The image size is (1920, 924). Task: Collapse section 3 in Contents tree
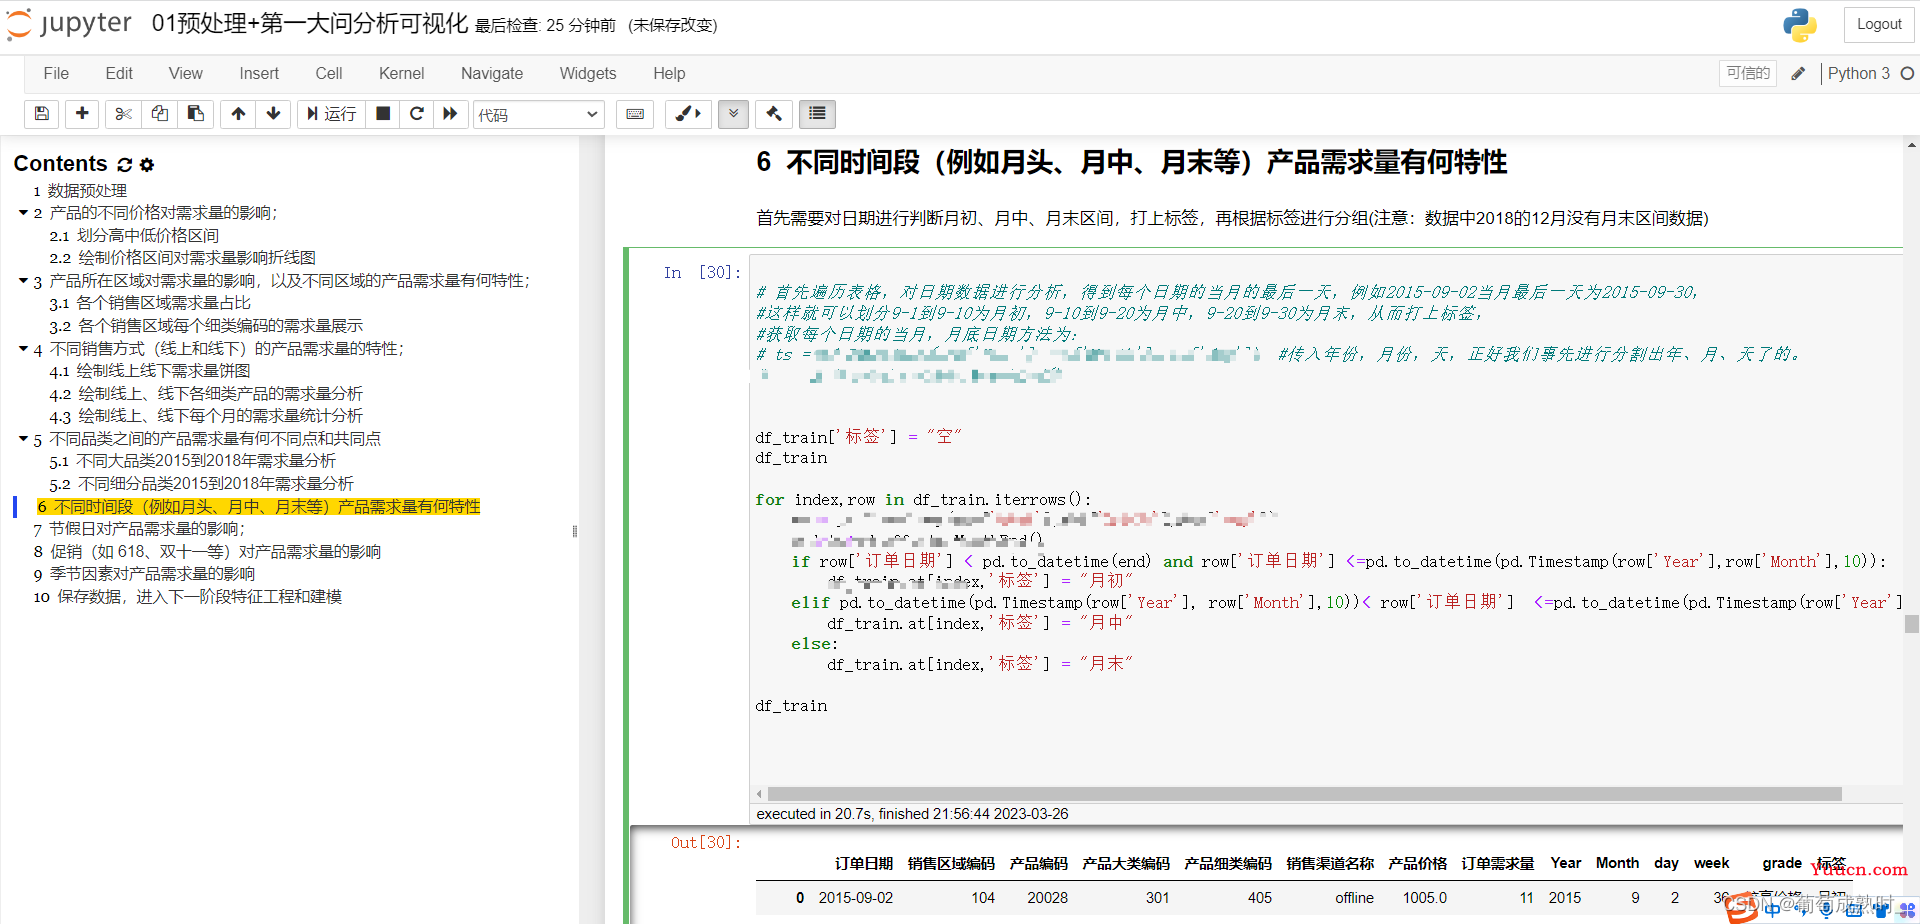coord(23,281)
